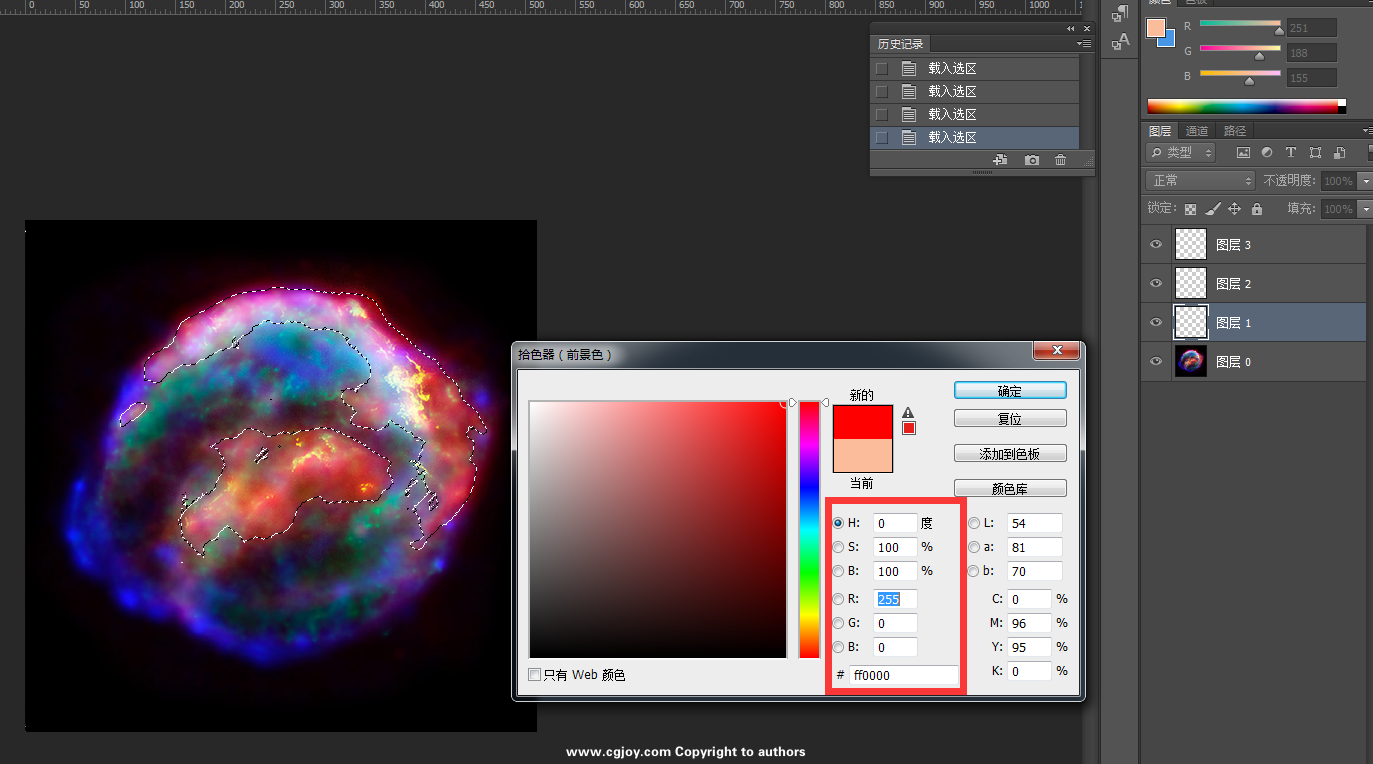This screenshot has height=764, width=1373.
Task: Click the H hue value field
Action: [x=895, y=523]
